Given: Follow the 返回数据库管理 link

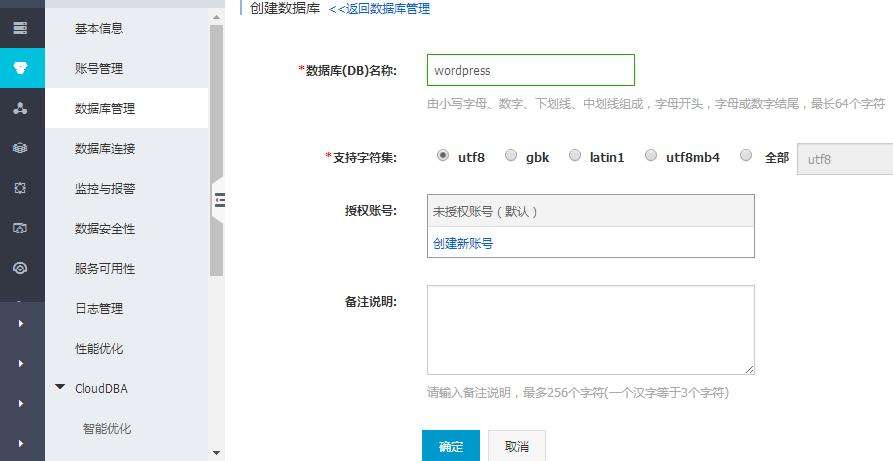Looking at the screenshot, I should [x=379, y=9].
